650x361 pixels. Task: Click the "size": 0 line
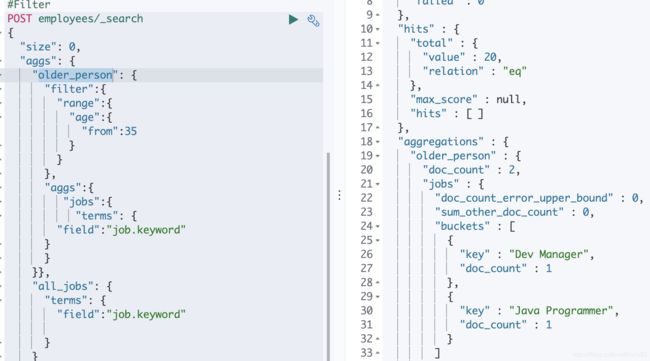(50, 47)
